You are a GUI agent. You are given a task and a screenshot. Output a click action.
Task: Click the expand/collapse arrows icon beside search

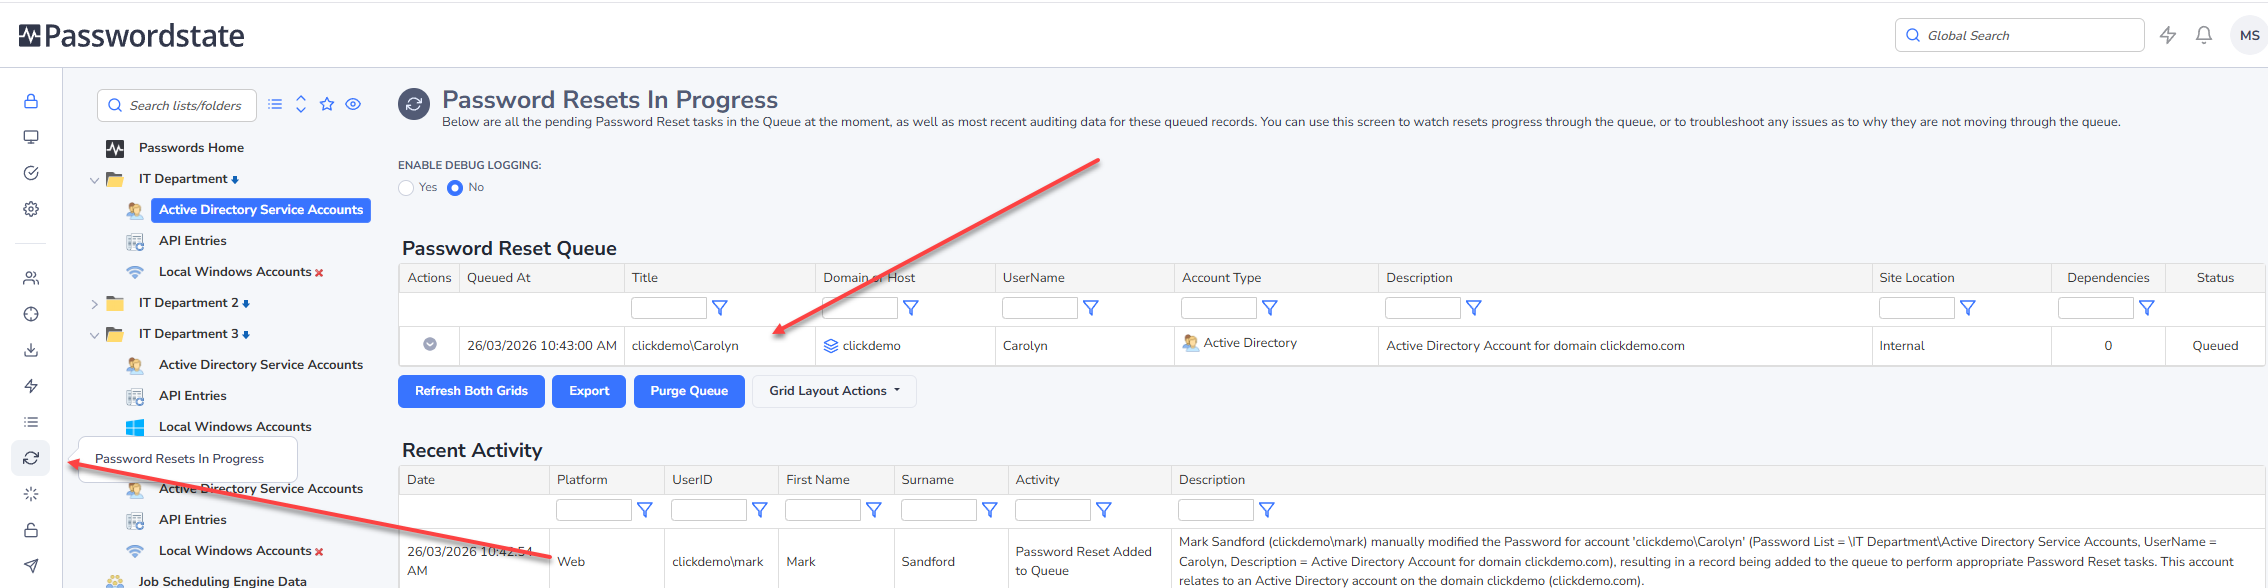coord(301,104)
